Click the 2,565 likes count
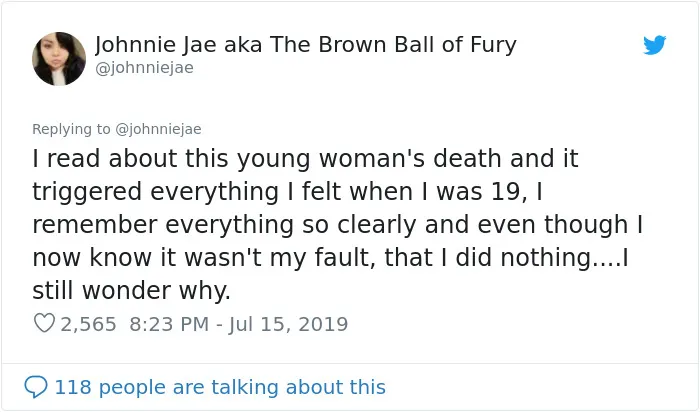The height and width of the screenshot is (412, 700). [88, 325]
